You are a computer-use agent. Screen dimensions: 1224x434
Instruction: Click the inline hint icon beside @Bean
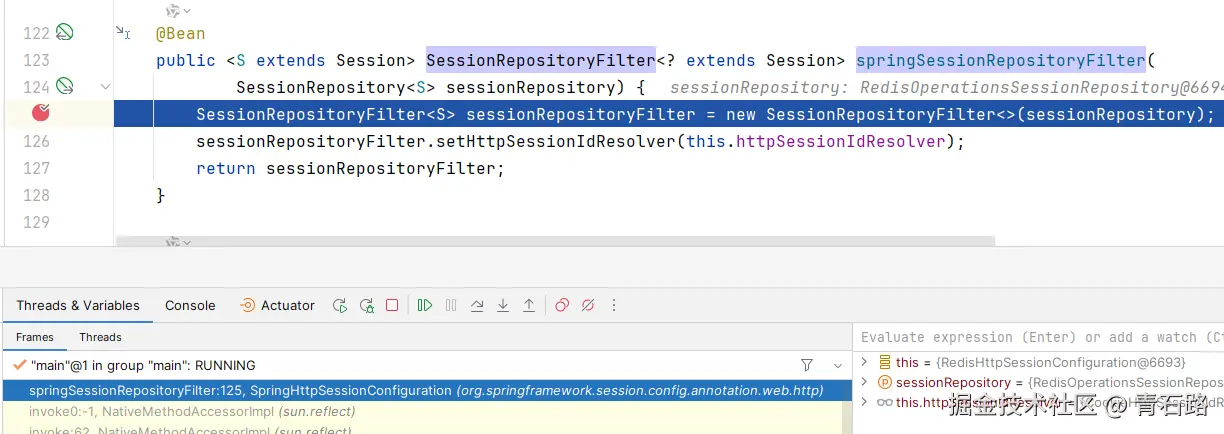123,33
